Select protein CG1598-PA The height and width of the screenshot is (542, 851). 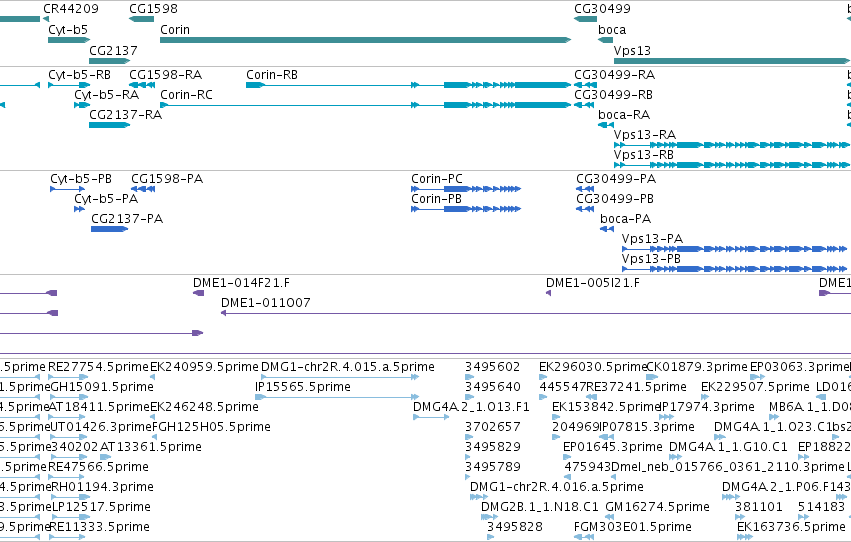(x=143, y=189)
